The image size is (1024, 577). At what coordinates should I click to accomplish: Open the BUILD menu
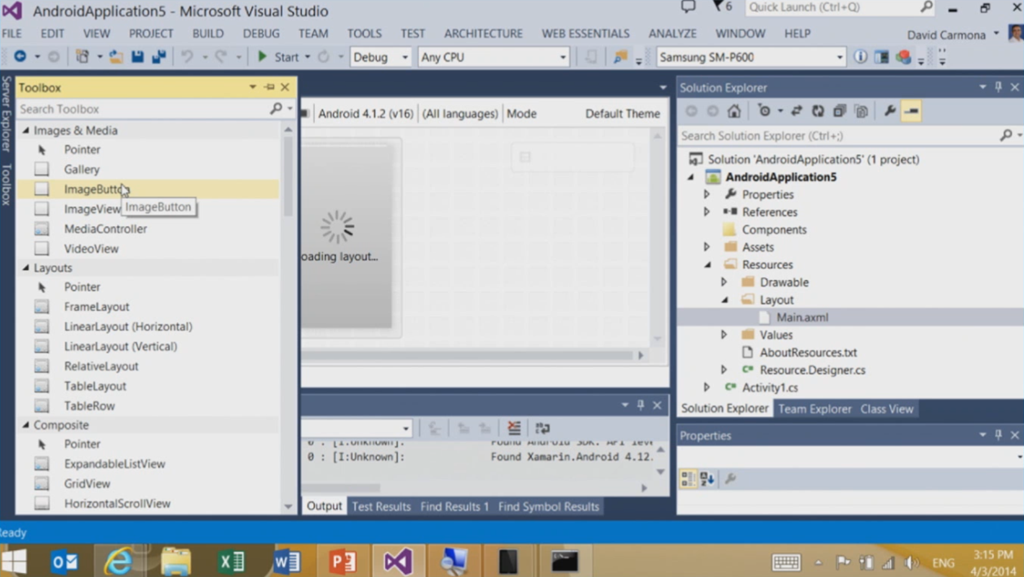tap(208, 33)
